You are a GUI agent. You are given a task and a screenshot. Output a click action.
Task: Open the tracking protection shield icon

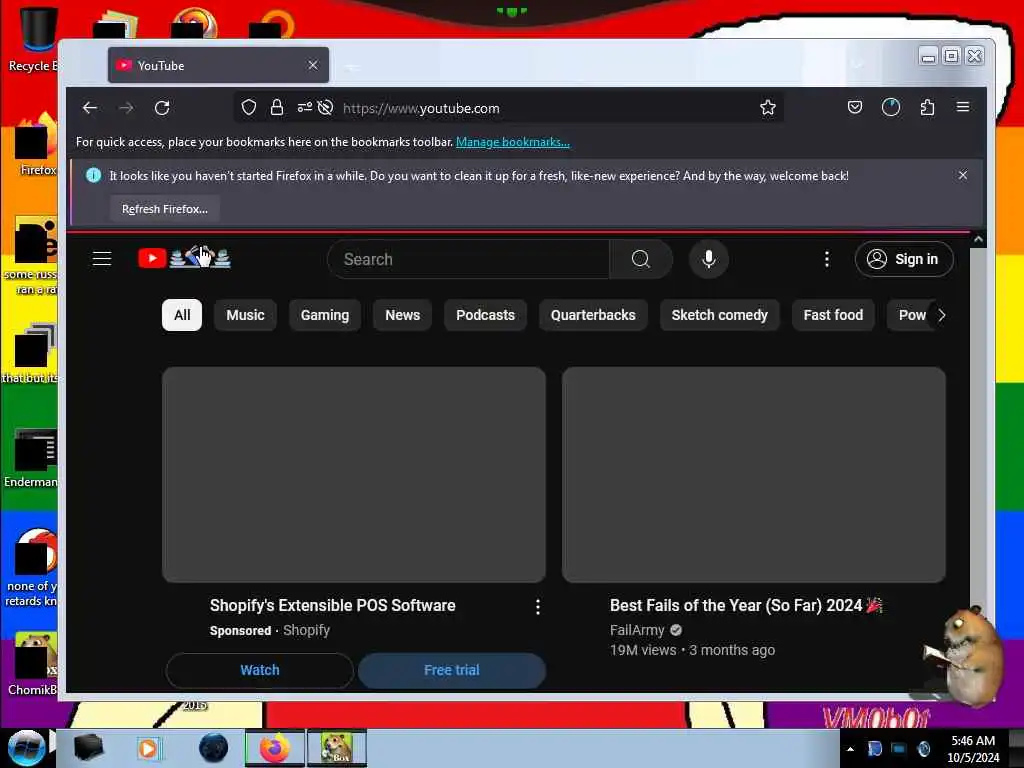click(249, 108)
